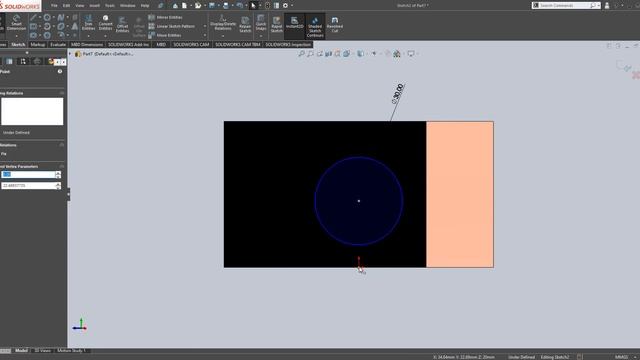Open the user login icon
The height and width of the screenshot is (360, 640).
click(x=607, y=6)
